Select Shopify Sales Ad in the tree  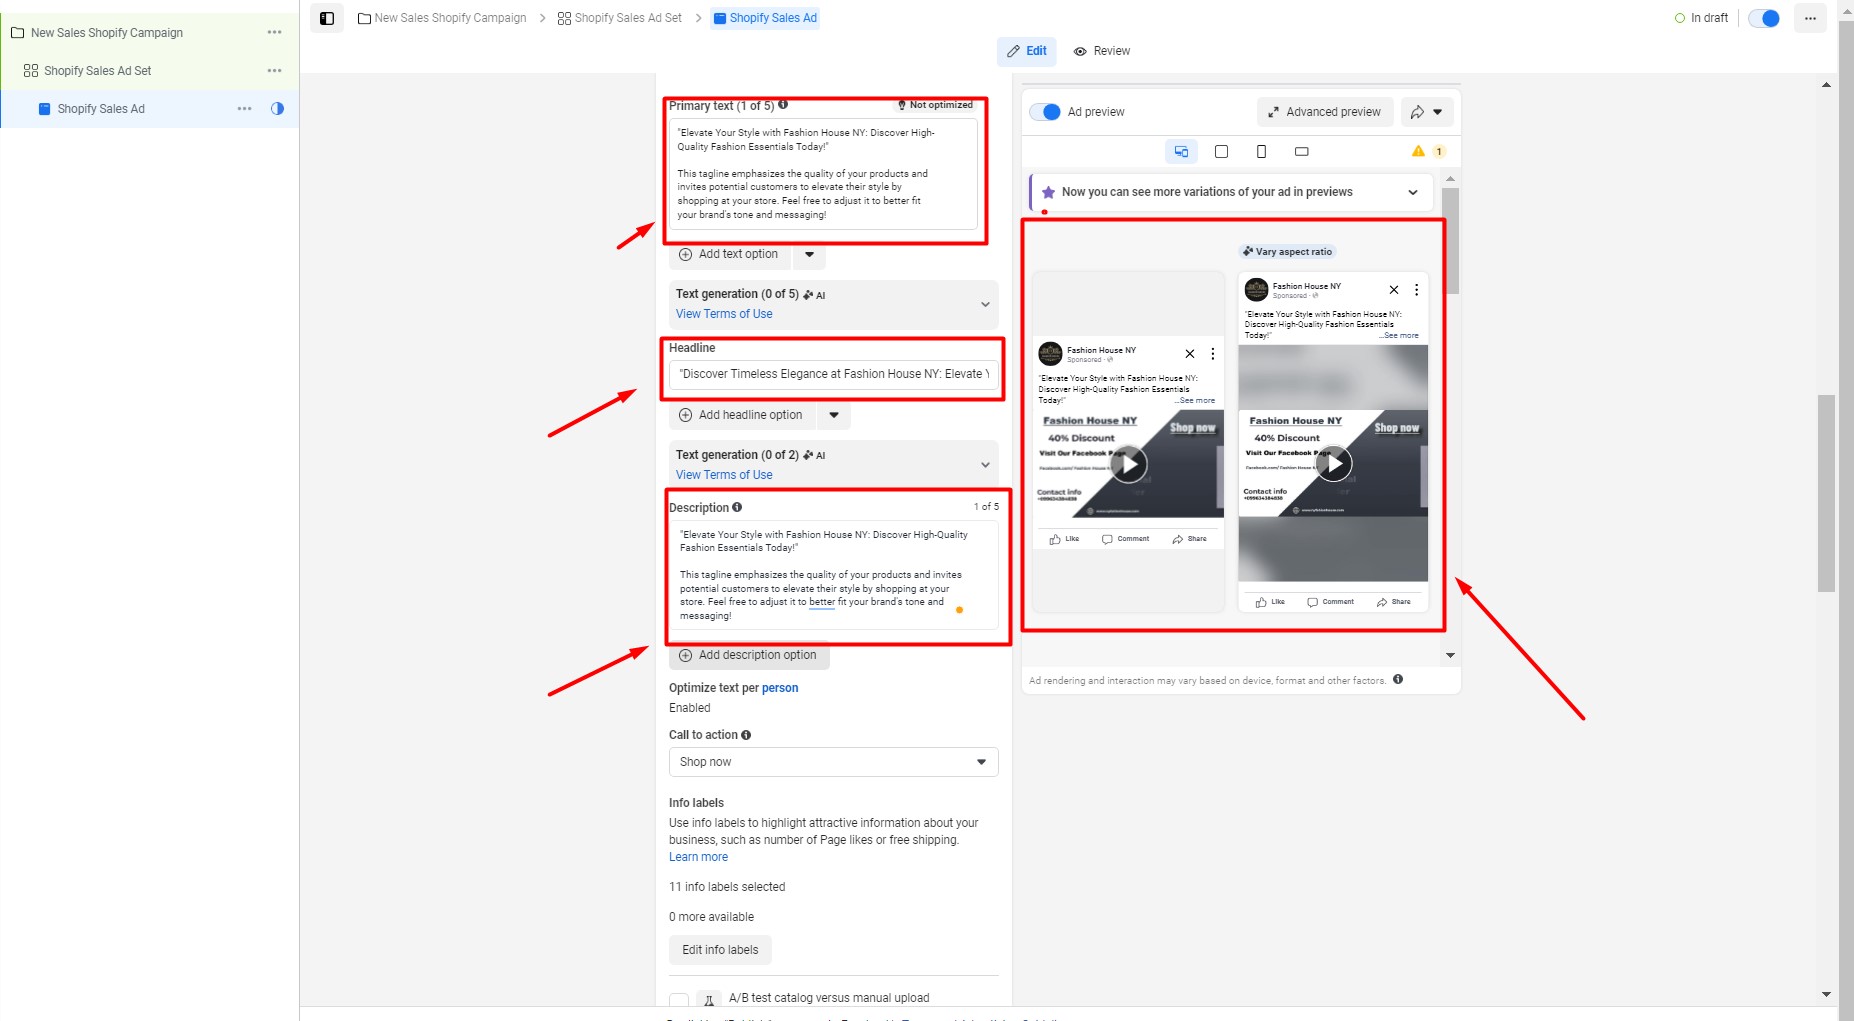pyautogui.click(x=101, y=109)
